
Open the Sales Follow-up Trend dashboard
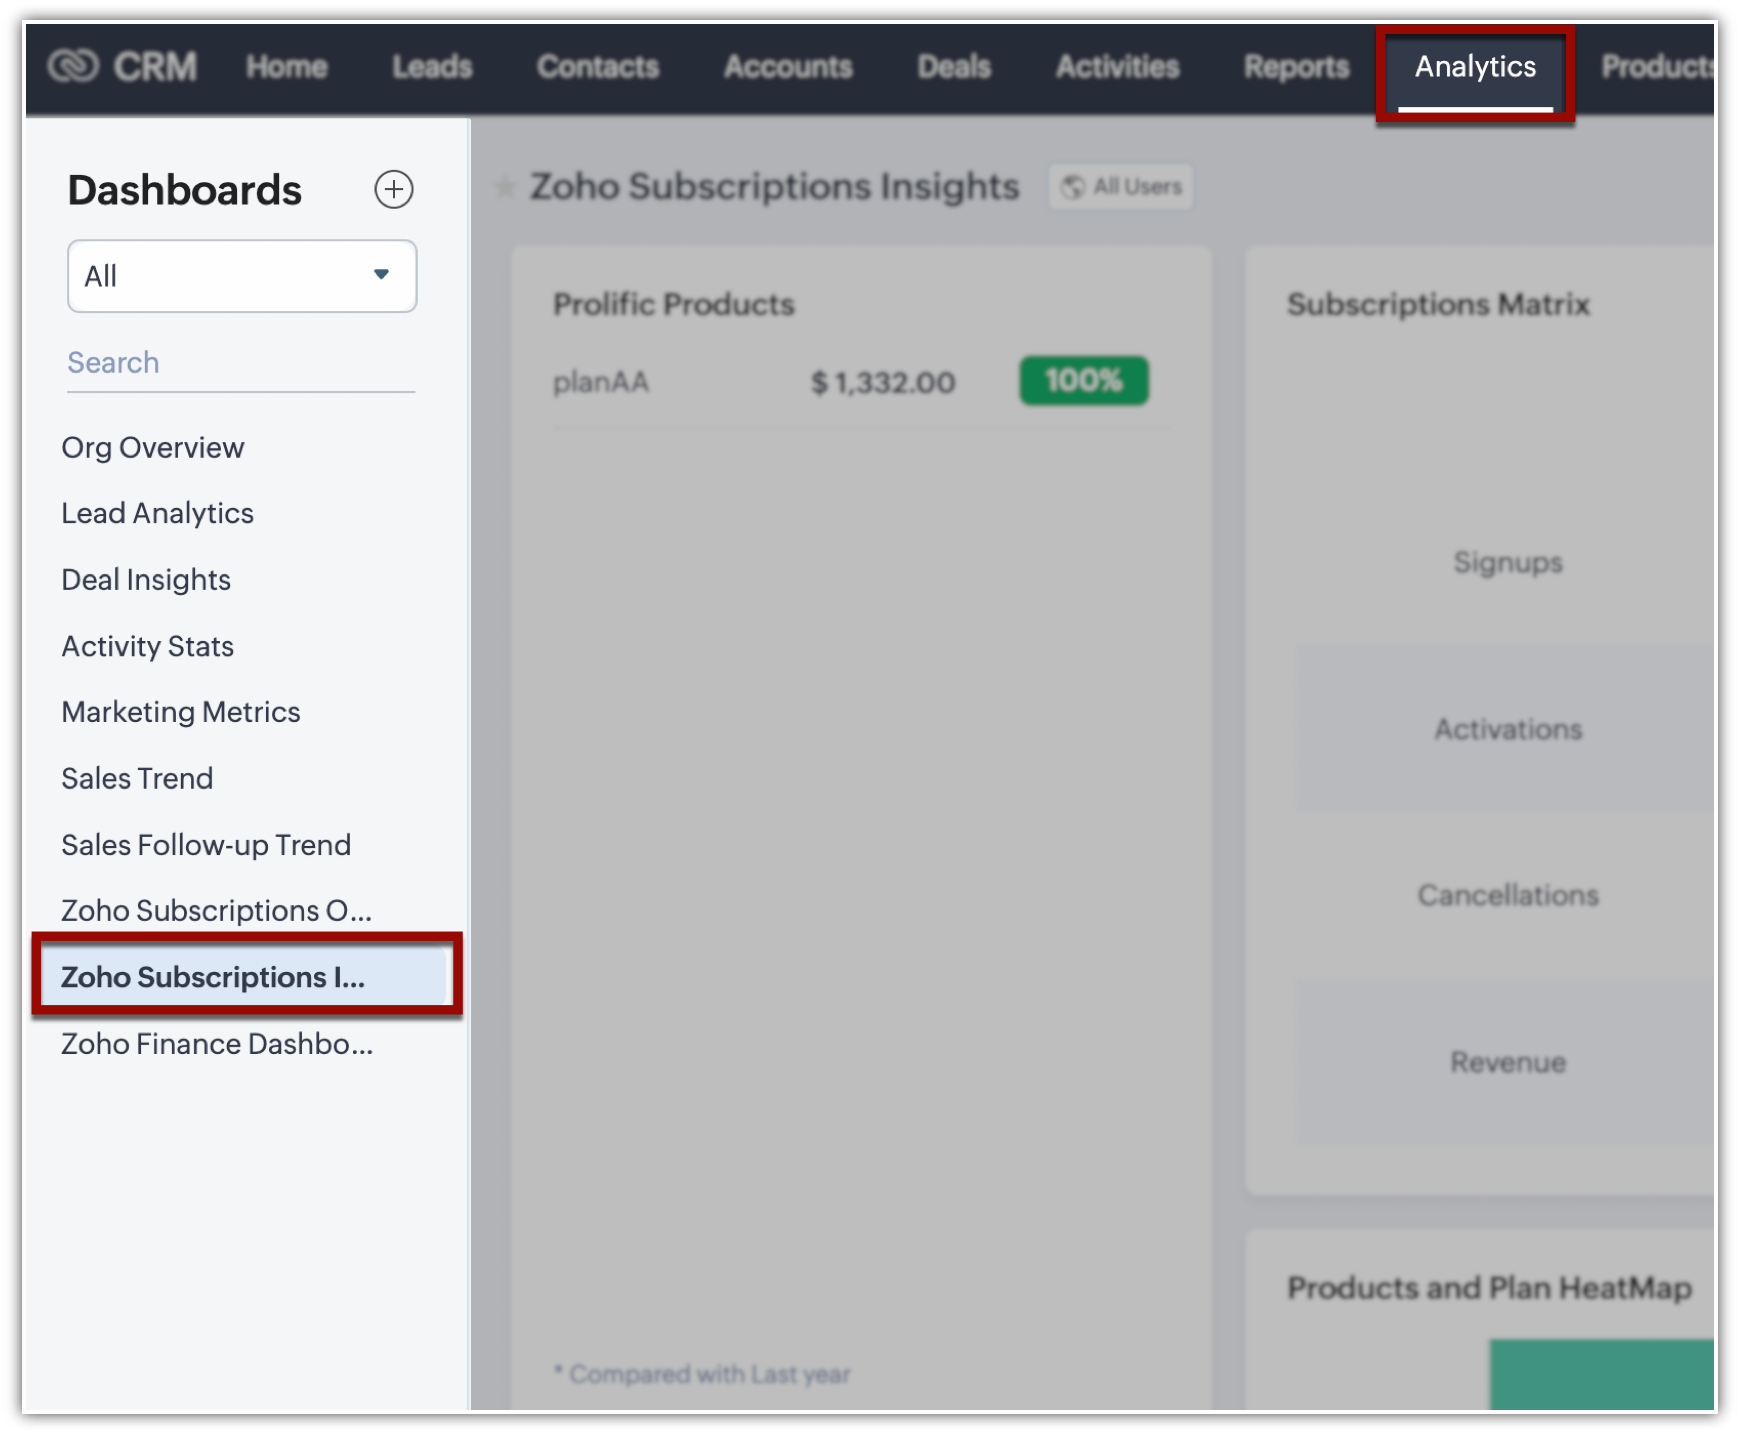tap(206, 845)
